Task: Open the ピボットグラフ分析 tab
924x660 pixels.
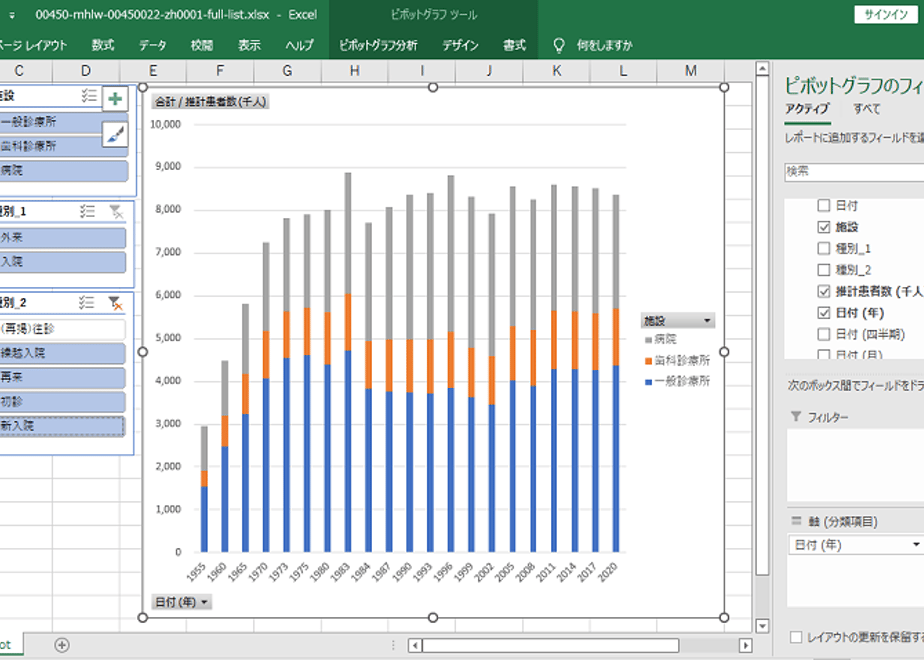Action: pos(378,45)
